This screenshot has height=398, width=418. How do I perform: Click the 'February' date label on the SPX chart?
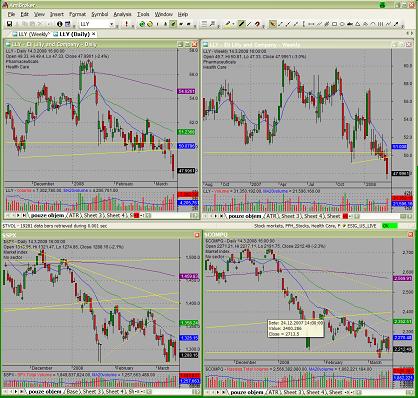[x=124, y=368]
